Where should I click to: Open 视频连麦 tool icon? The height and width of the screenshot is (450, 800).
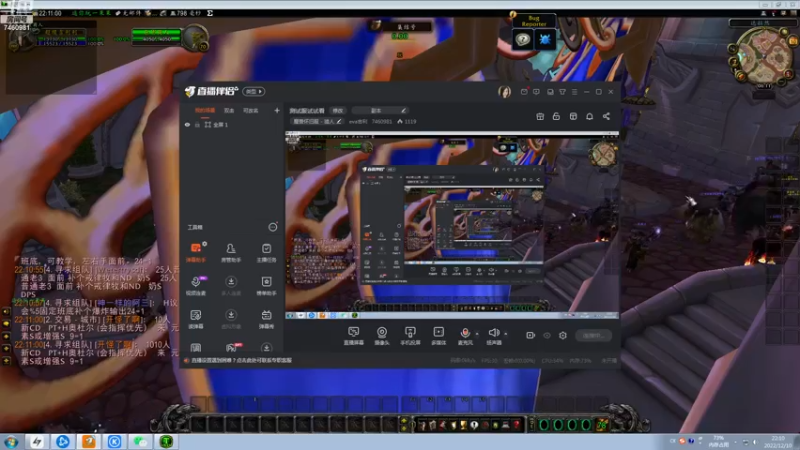pyautogui.click(x=196, y=285)
